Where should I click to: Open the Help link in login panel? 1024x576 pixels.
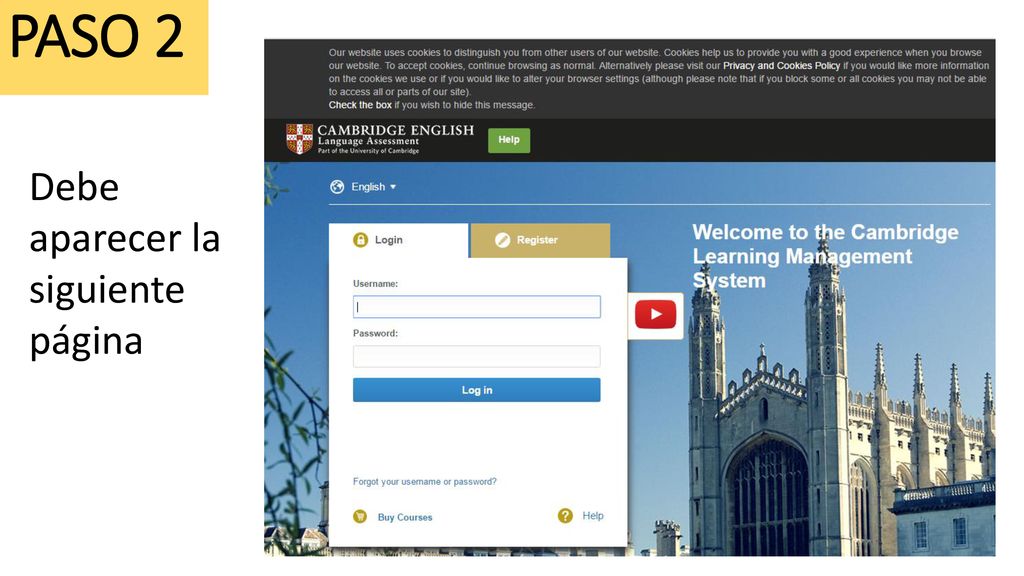coord(593,516)
